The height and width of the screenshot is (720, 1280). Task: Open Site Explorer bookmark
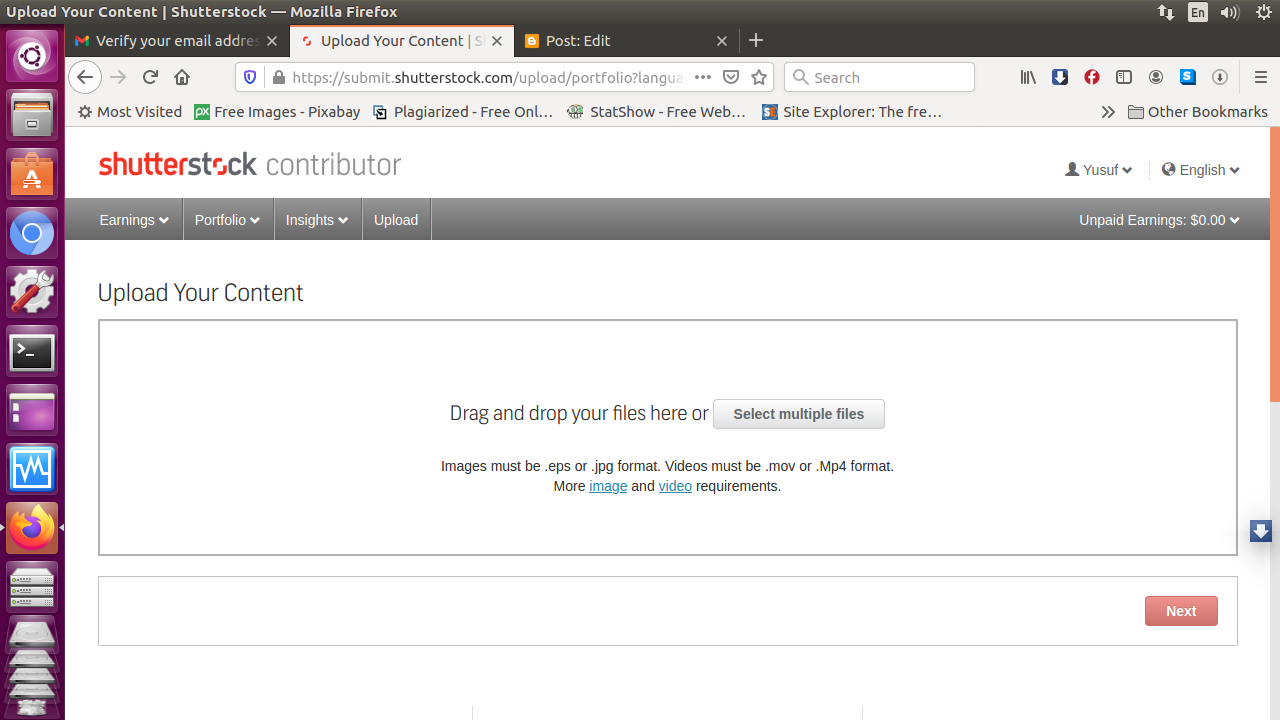[852, 112]
